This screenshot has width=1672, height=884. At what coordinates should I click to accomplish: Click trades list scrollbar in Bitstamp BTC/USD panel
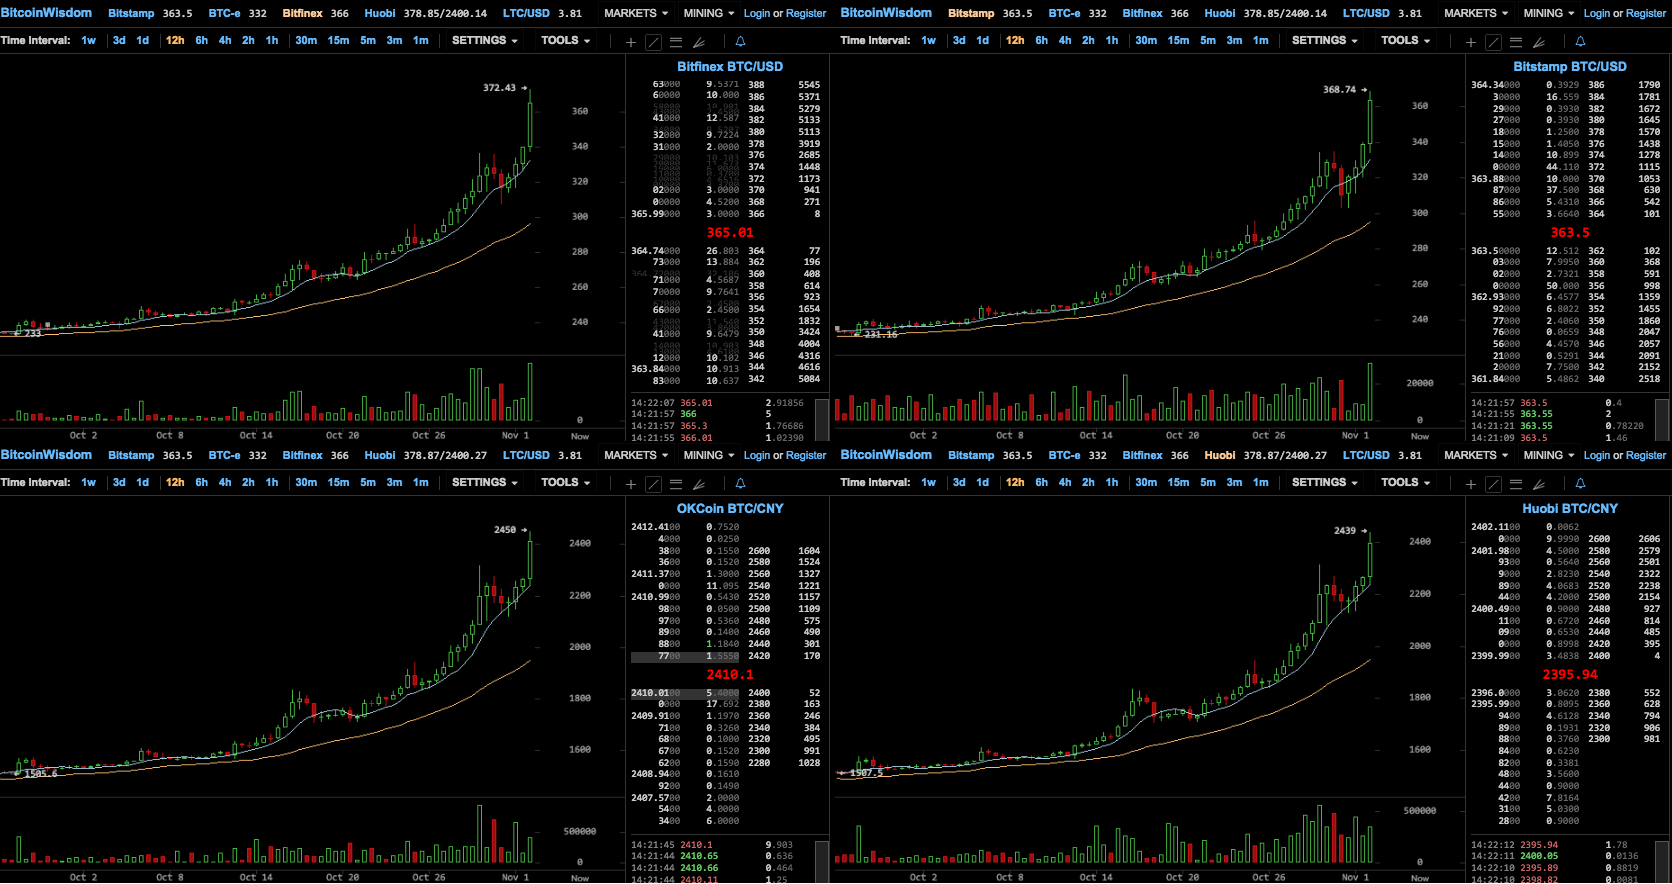pyautogui.click(x=1662, y=419)
